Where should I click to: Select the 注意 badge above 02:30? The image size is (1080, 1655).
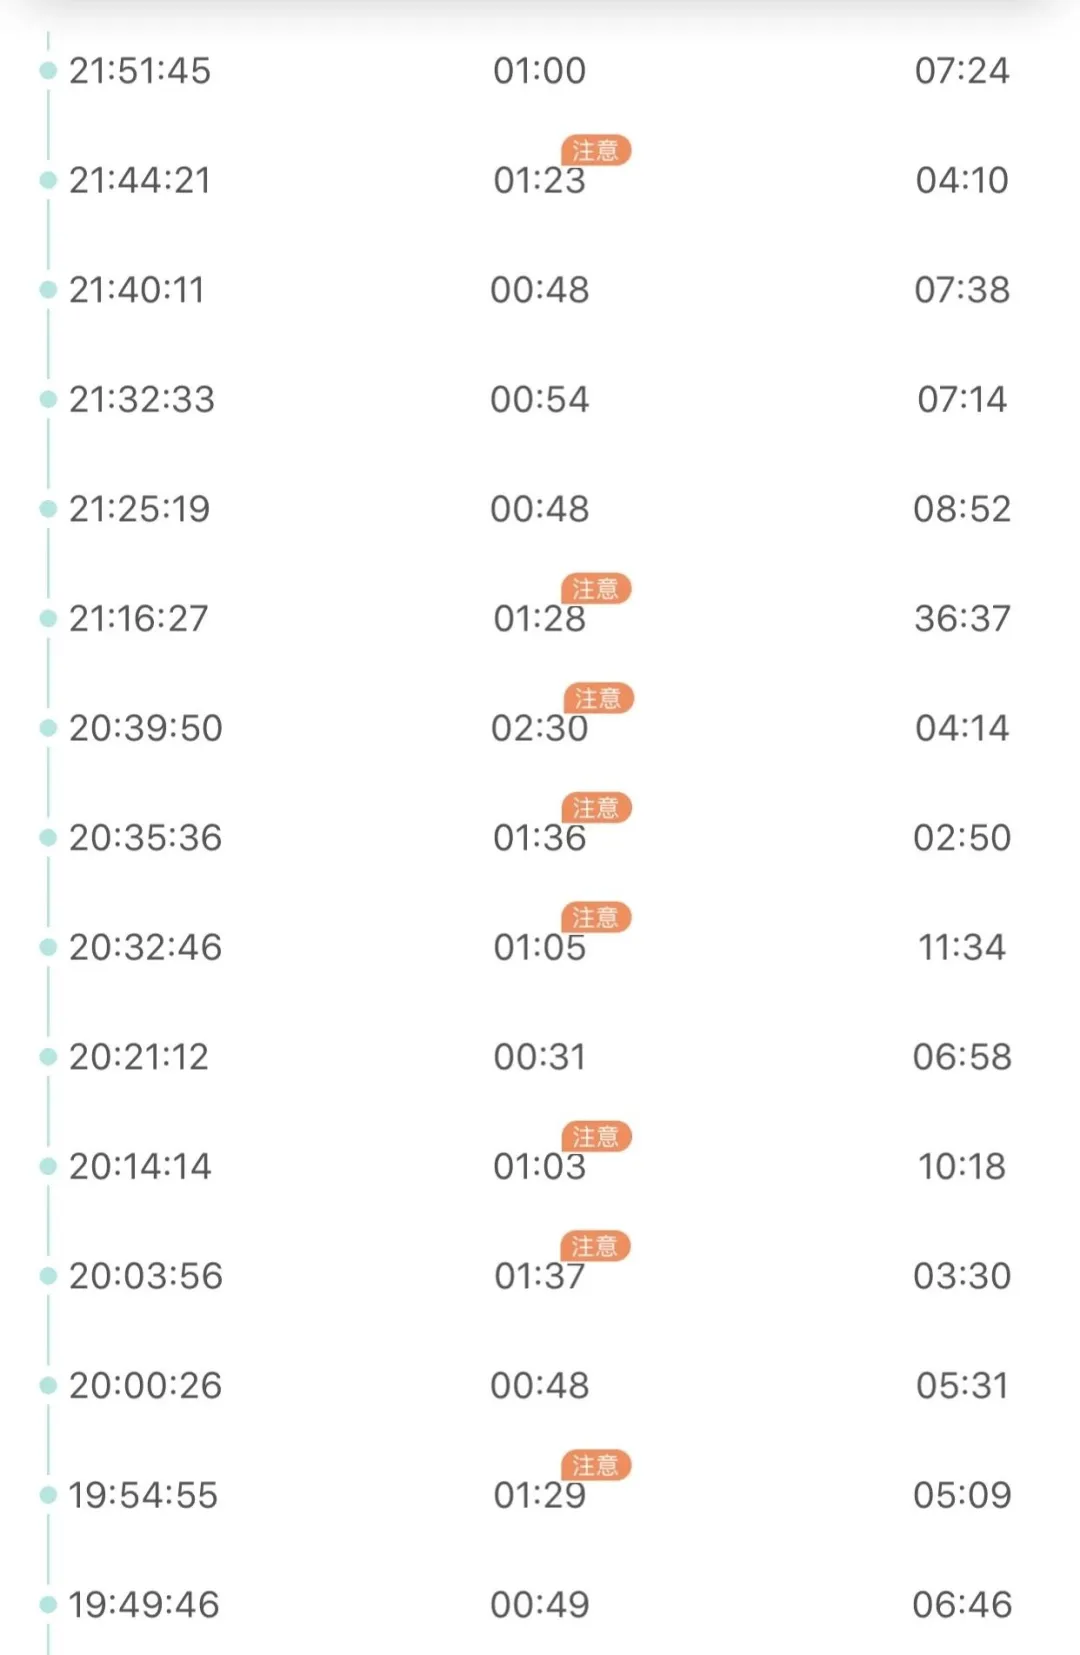pyautogui.click(x=598, y=698)
